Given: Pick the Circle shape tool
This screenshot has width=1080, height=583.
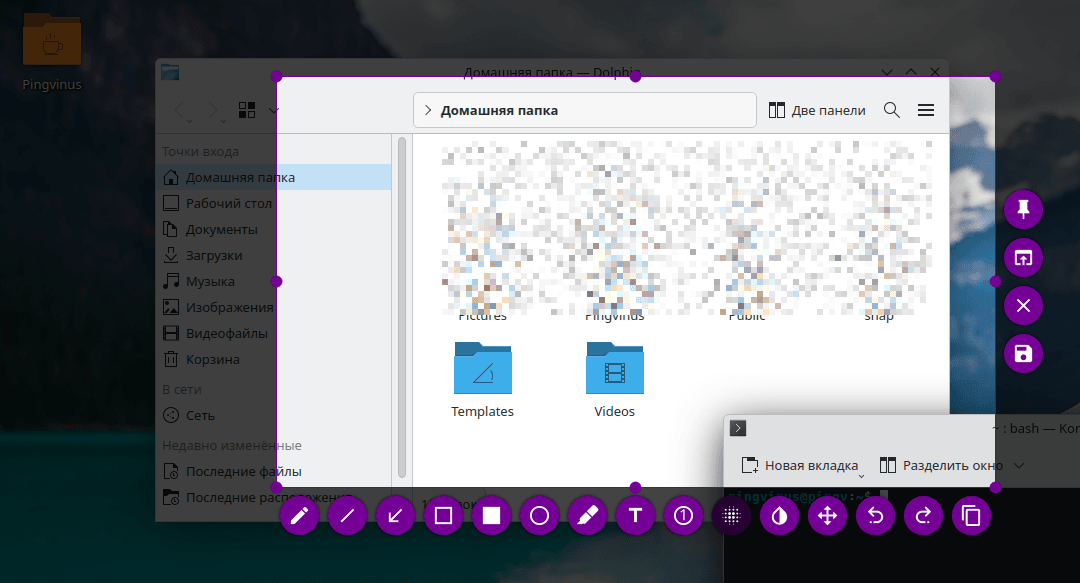Looking at the screenshot, I should point(539,516).
